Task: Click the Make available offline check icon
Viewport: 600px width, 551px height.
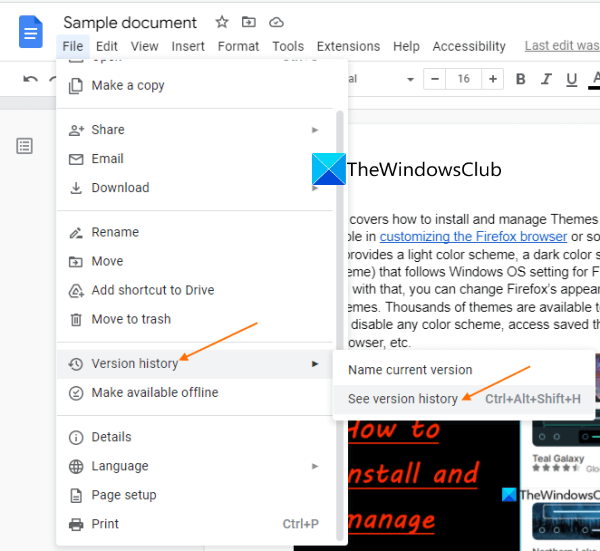Action: tap(76, 393)
